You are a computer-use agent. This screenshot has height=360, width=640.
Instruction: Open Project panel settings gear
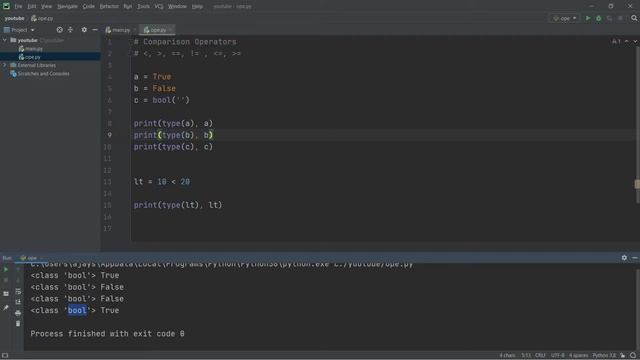tap(84, 30)
